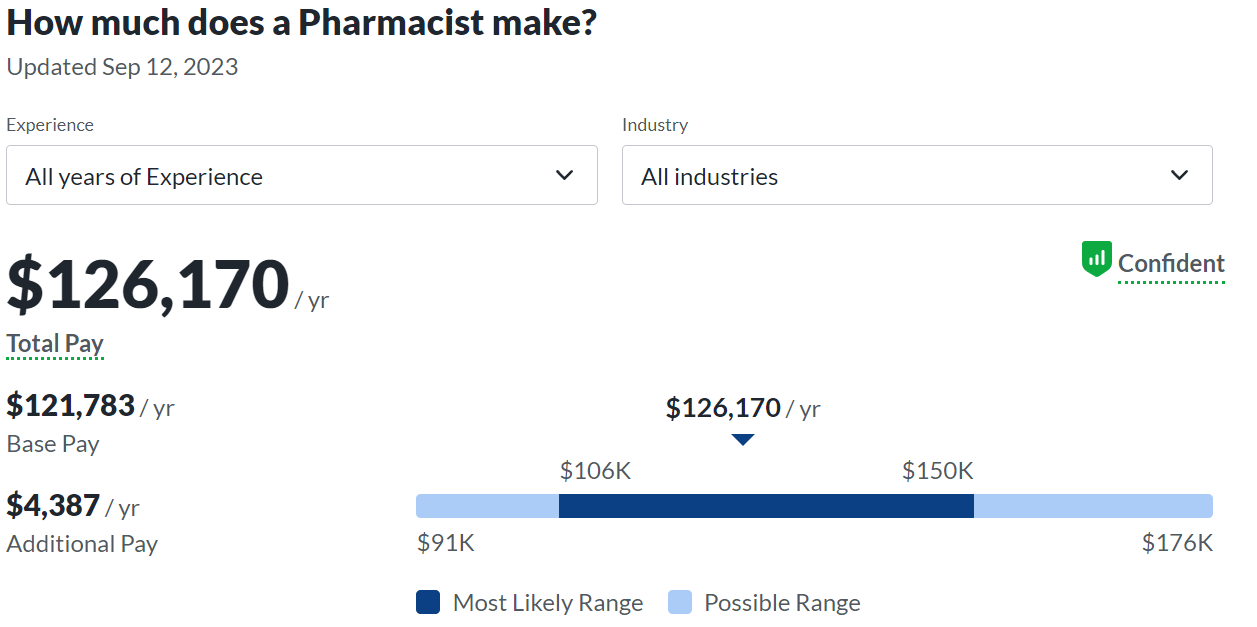The image size is (1257, 627).
Task: Click the left light blue segment of the salary bar
Action: tap(487, 506)
